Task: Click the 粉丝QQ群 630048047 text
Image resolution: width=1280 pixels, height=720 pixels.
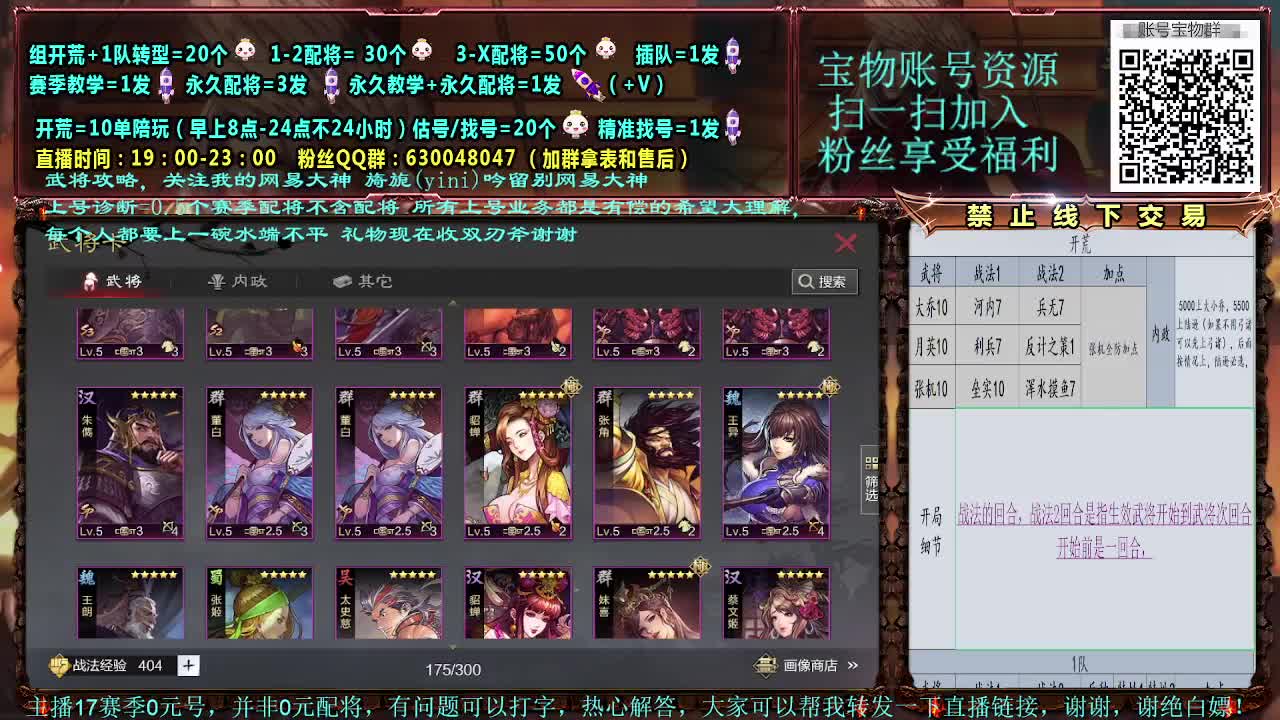Action: [406, 158]
